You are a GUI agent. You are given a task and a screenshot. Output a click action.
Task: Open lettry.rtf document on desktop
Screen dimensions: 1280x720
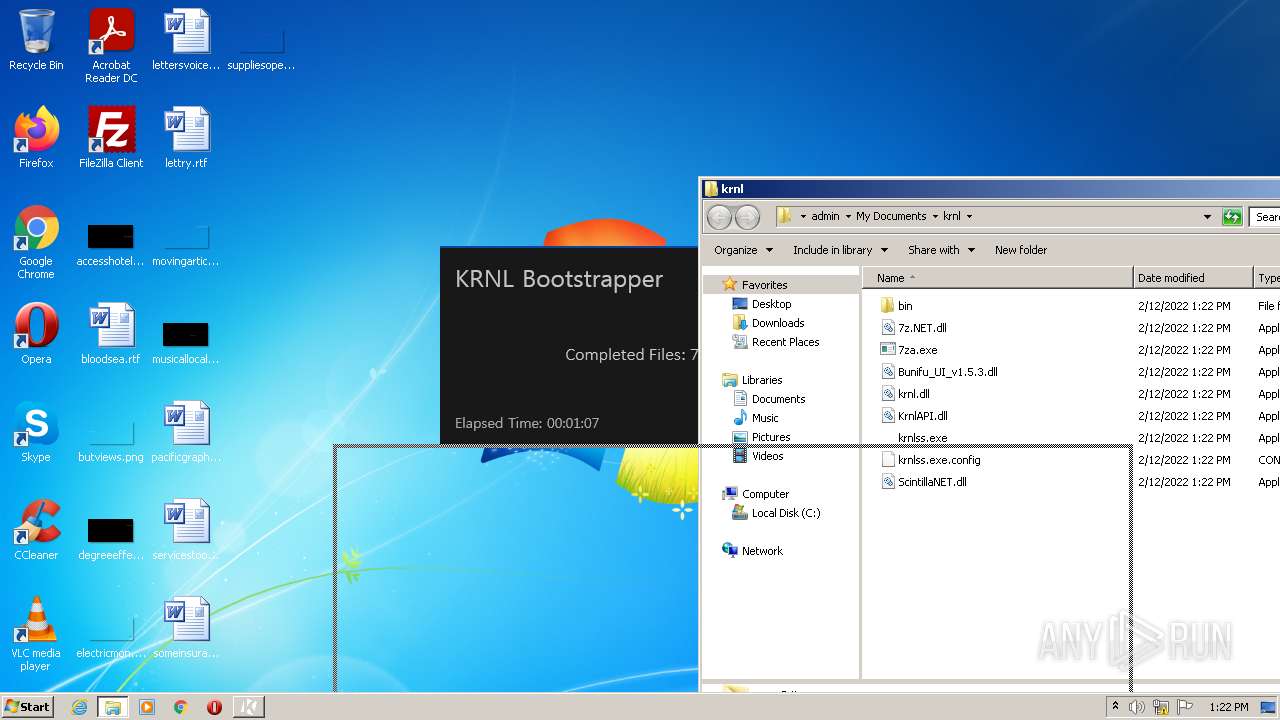coord(186,137)
